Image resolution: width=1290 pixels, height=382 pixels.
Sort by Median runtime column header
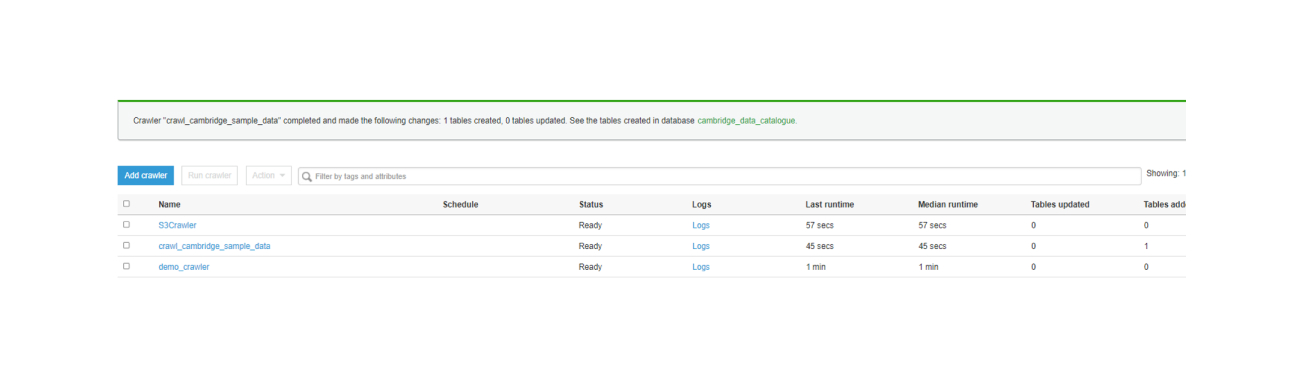pos(948,204)
